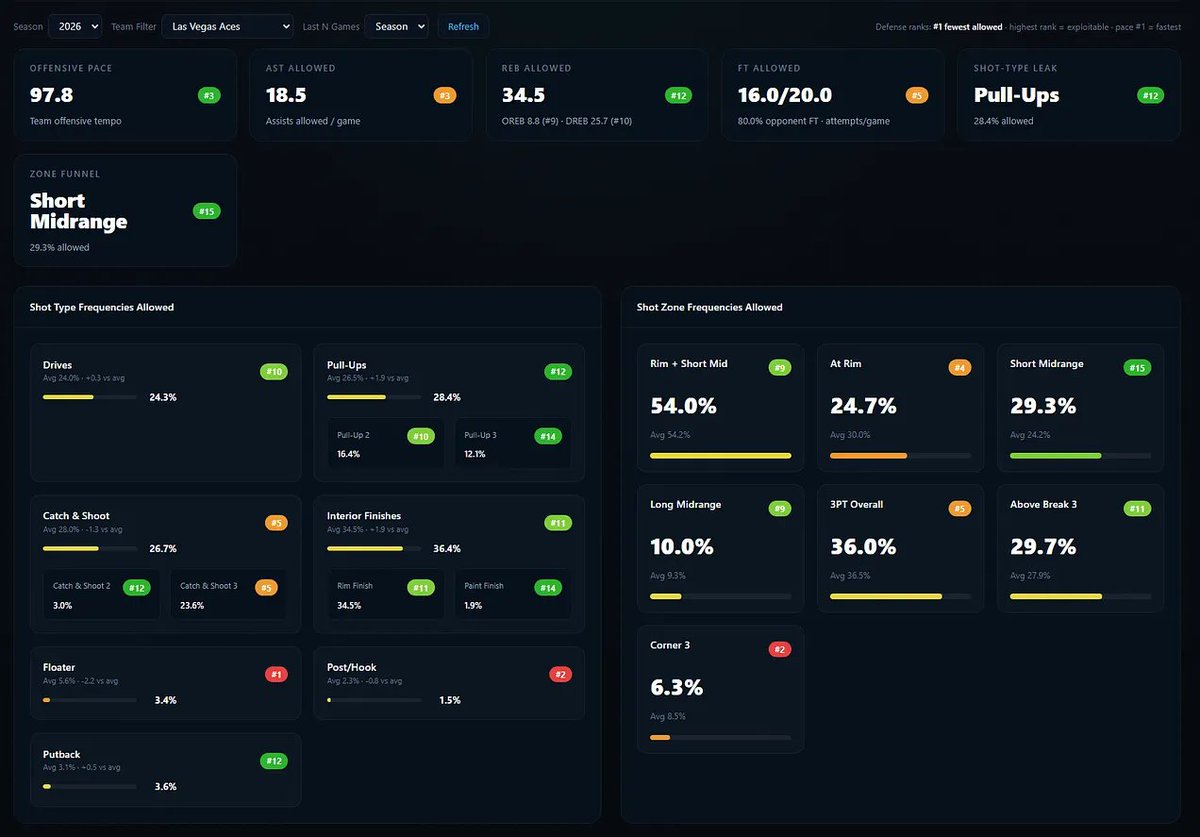Click the 18.5 assists allowed value
The width and height of the screenshot is (1200, 837).
[286, 96]
